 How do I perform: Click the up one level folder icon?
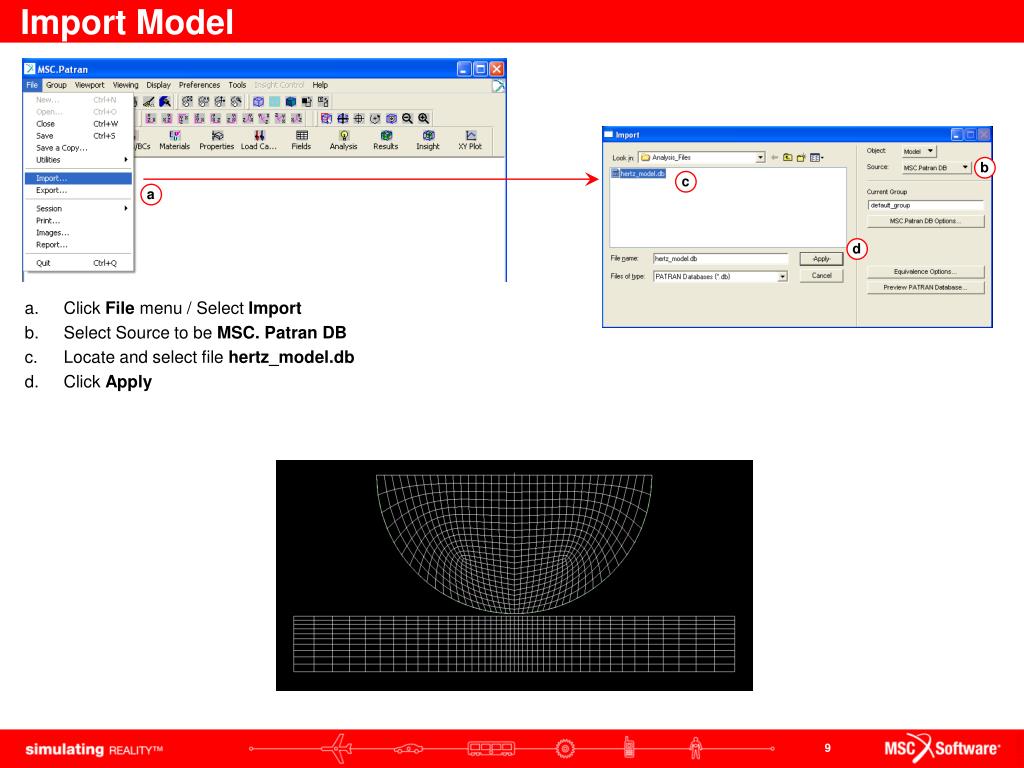point(788,157)
